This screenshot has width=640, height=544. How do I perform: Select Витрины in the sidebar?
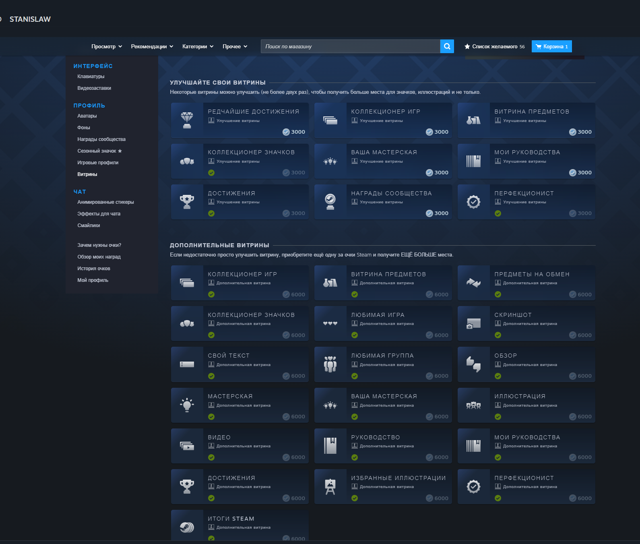(87, 174)
